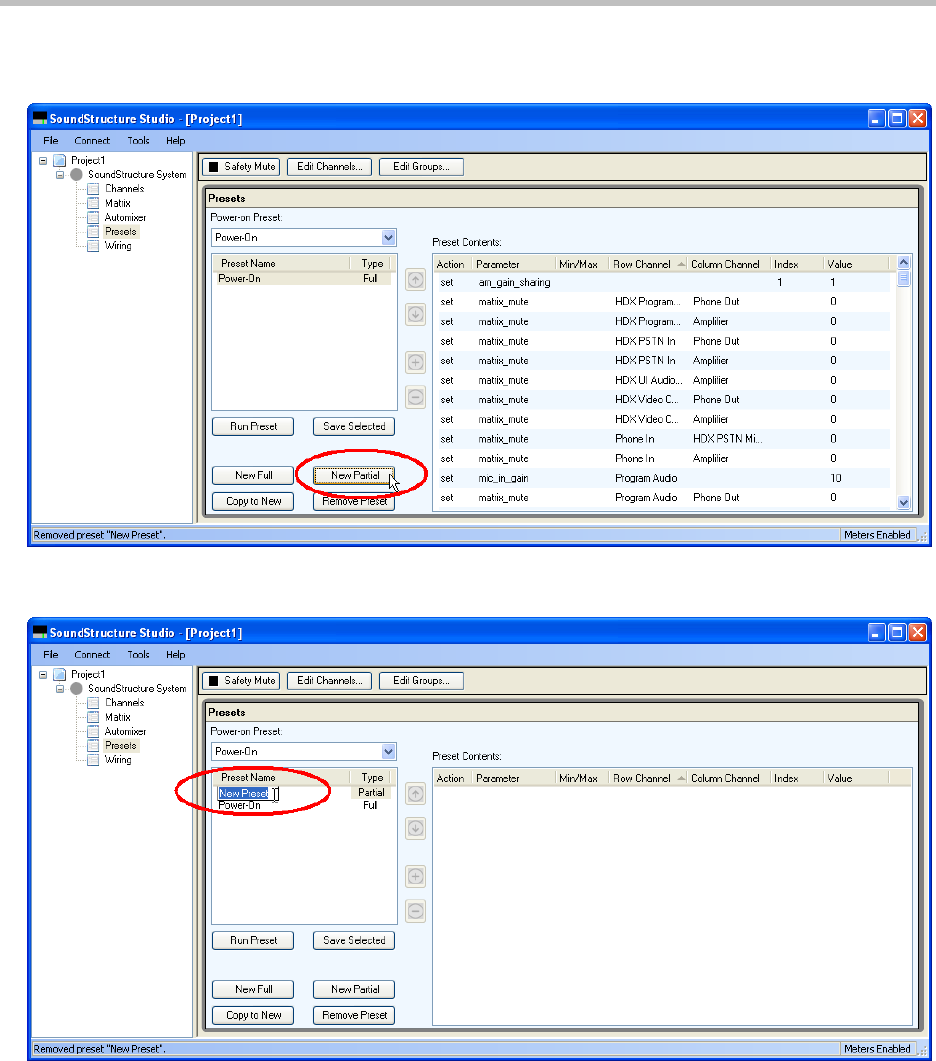Toggle Safety Mute in the lower window
This screenshot has width=936, height=1061.
pyautogui.click(x=241, y=681)
